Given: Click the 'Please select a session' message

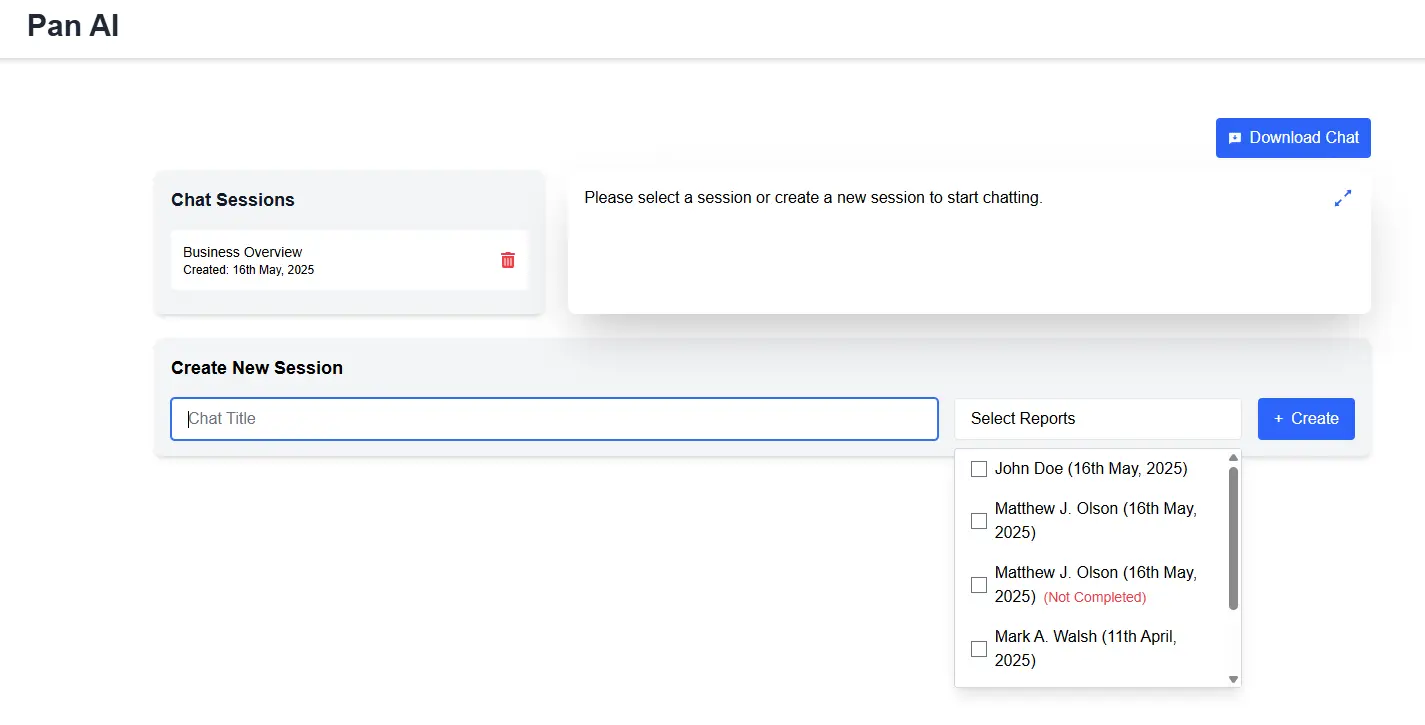Looking at the screenshot, I should [x=813, y=198].
